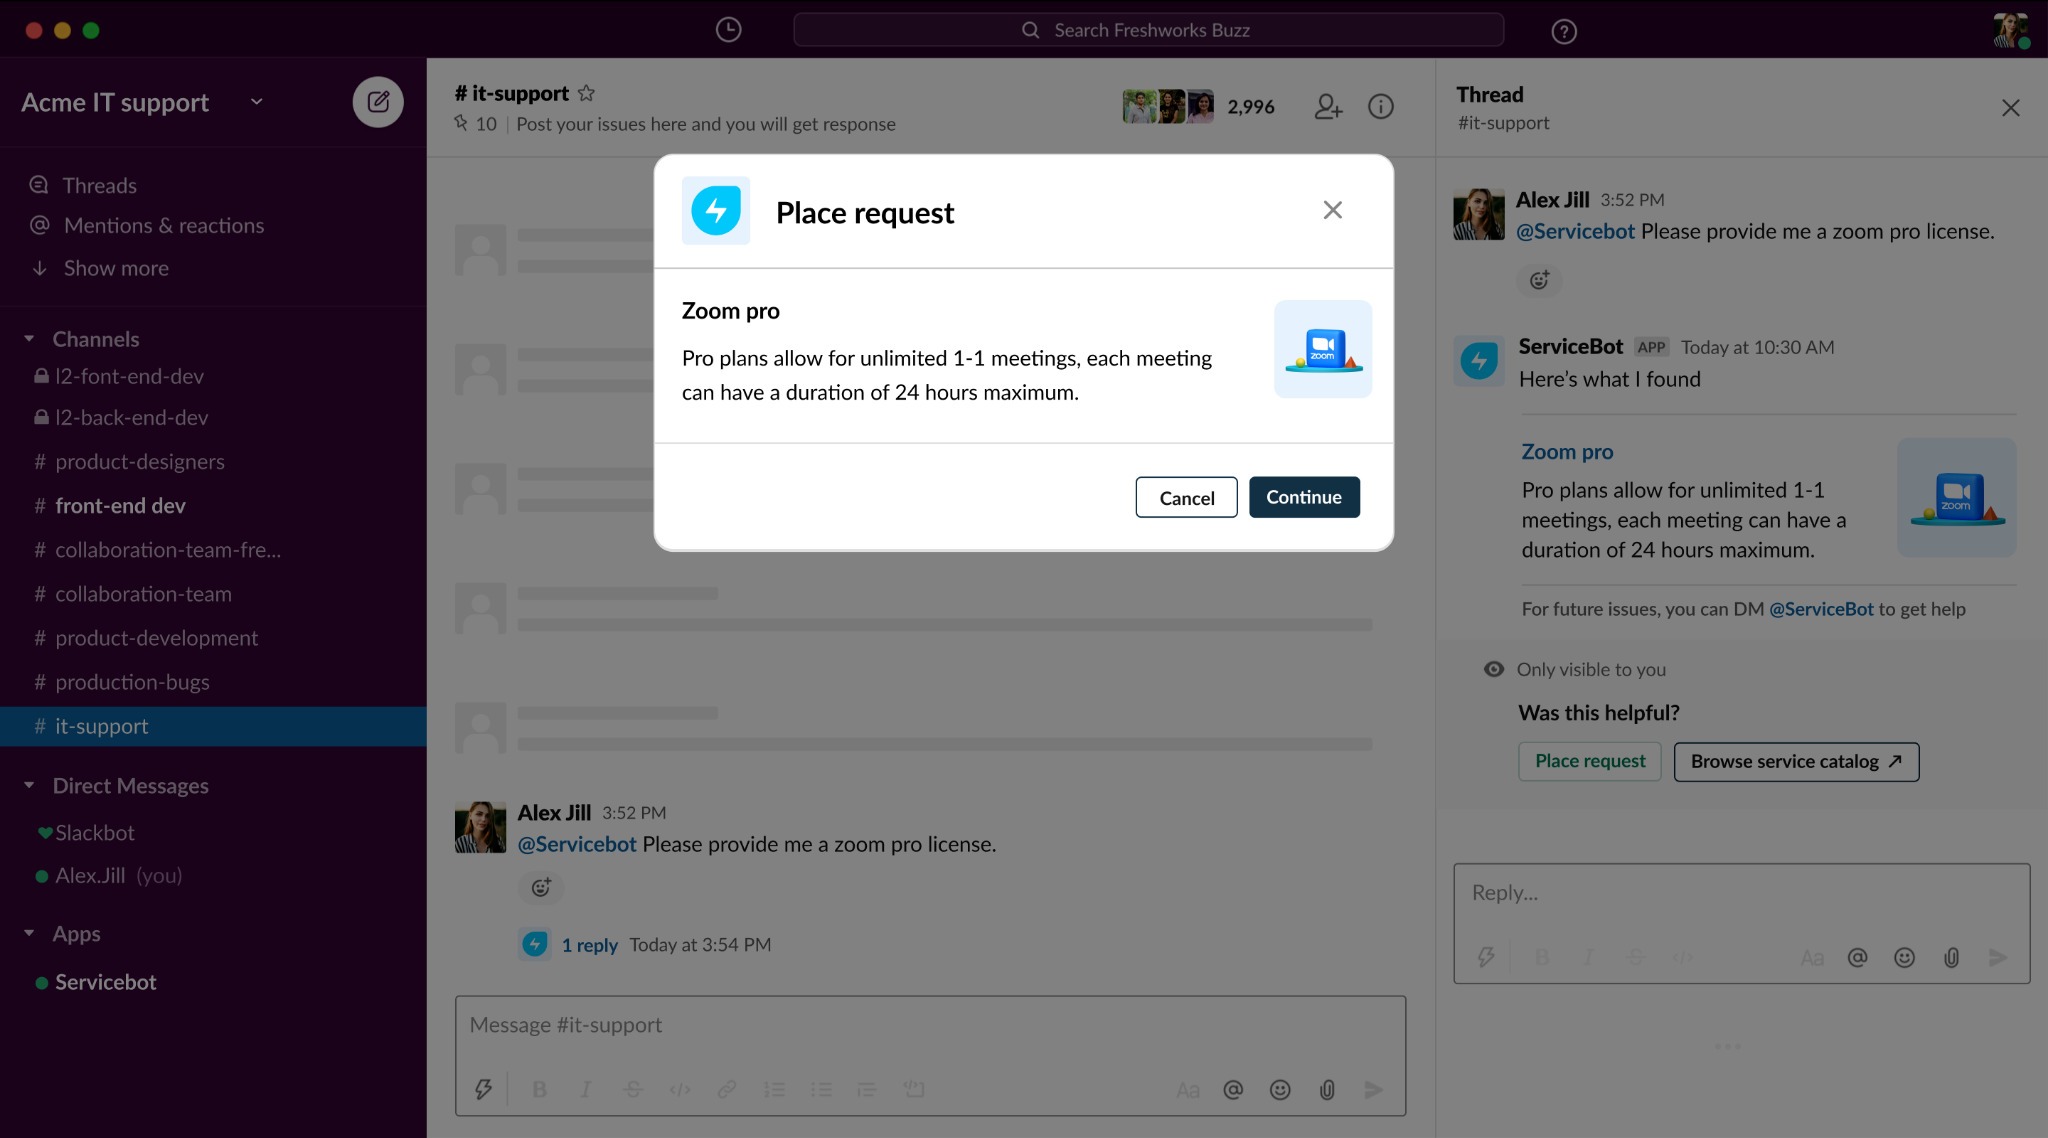Expand the Acme IT support workspace menu
The image size is (2048, 1138).
click(257, 102)
